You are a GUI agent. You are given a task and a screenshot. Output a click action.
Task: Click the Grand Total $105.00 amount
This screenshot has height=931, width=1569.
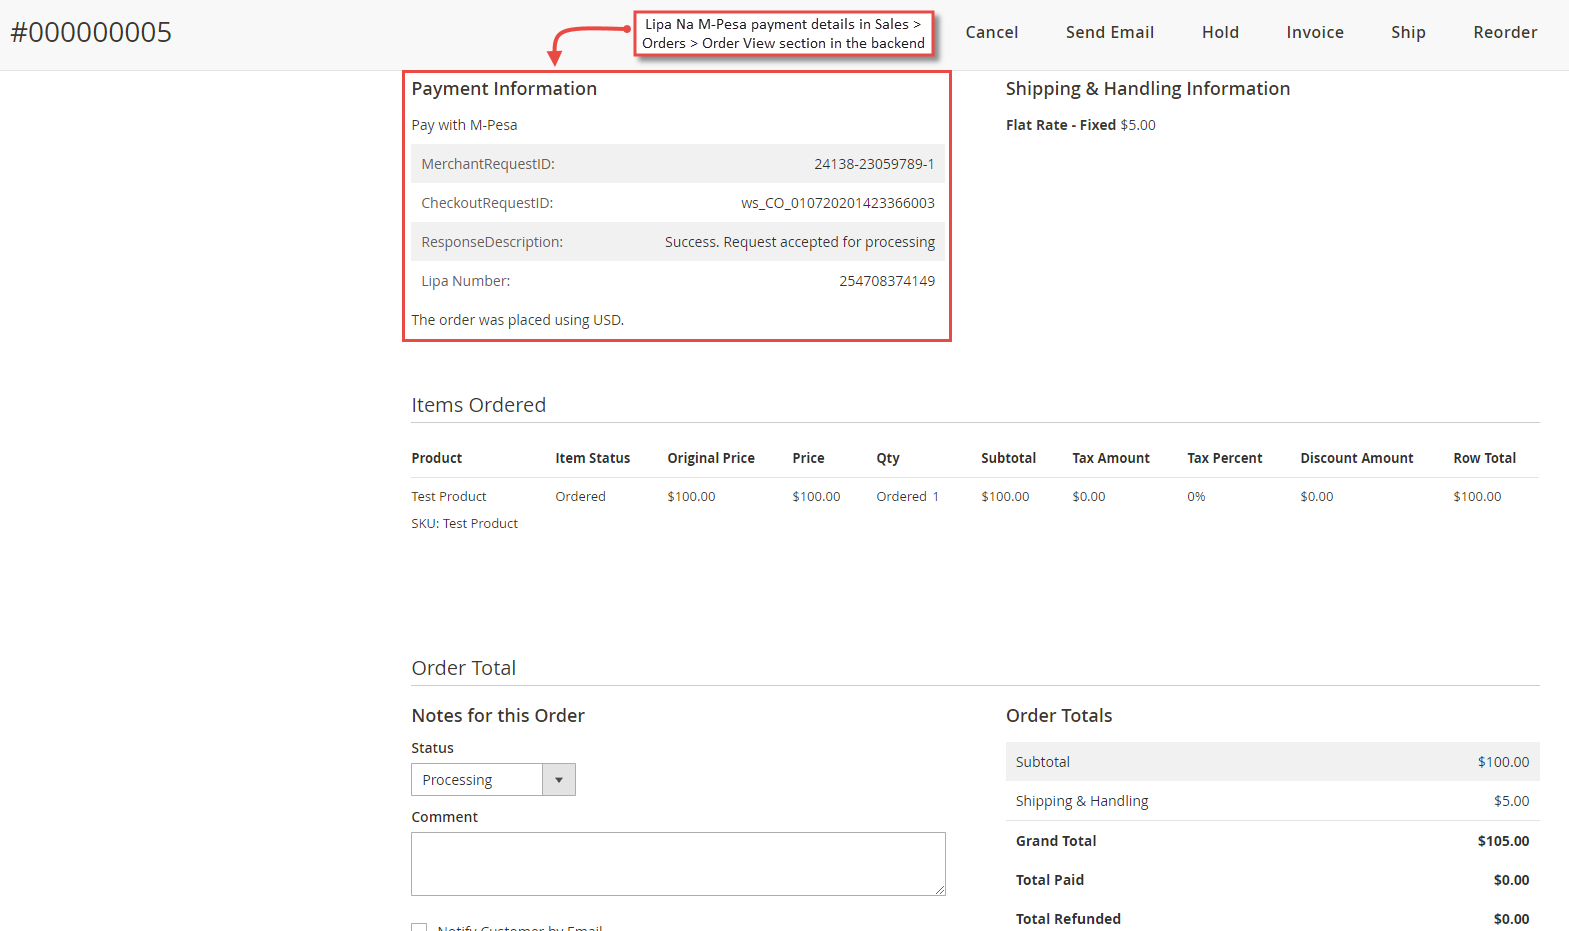1503,841
